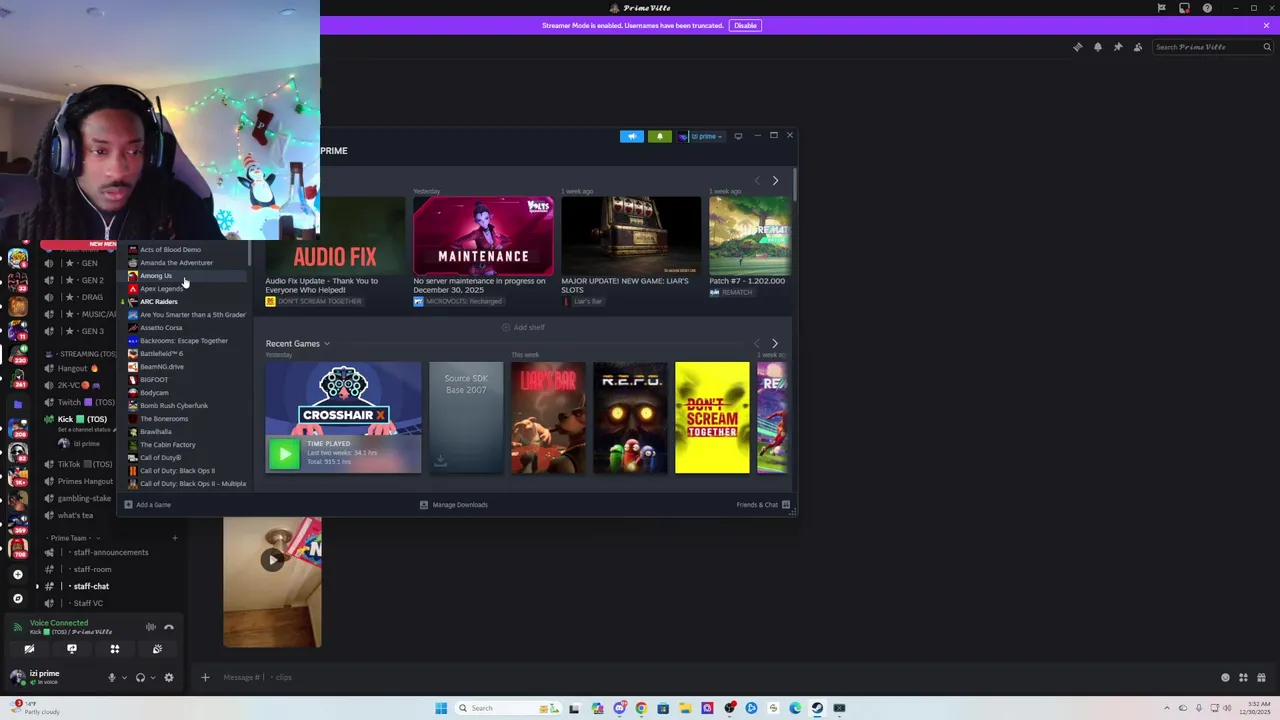
Task: Click attachment plus button in message bar
Action: (205, 677)
